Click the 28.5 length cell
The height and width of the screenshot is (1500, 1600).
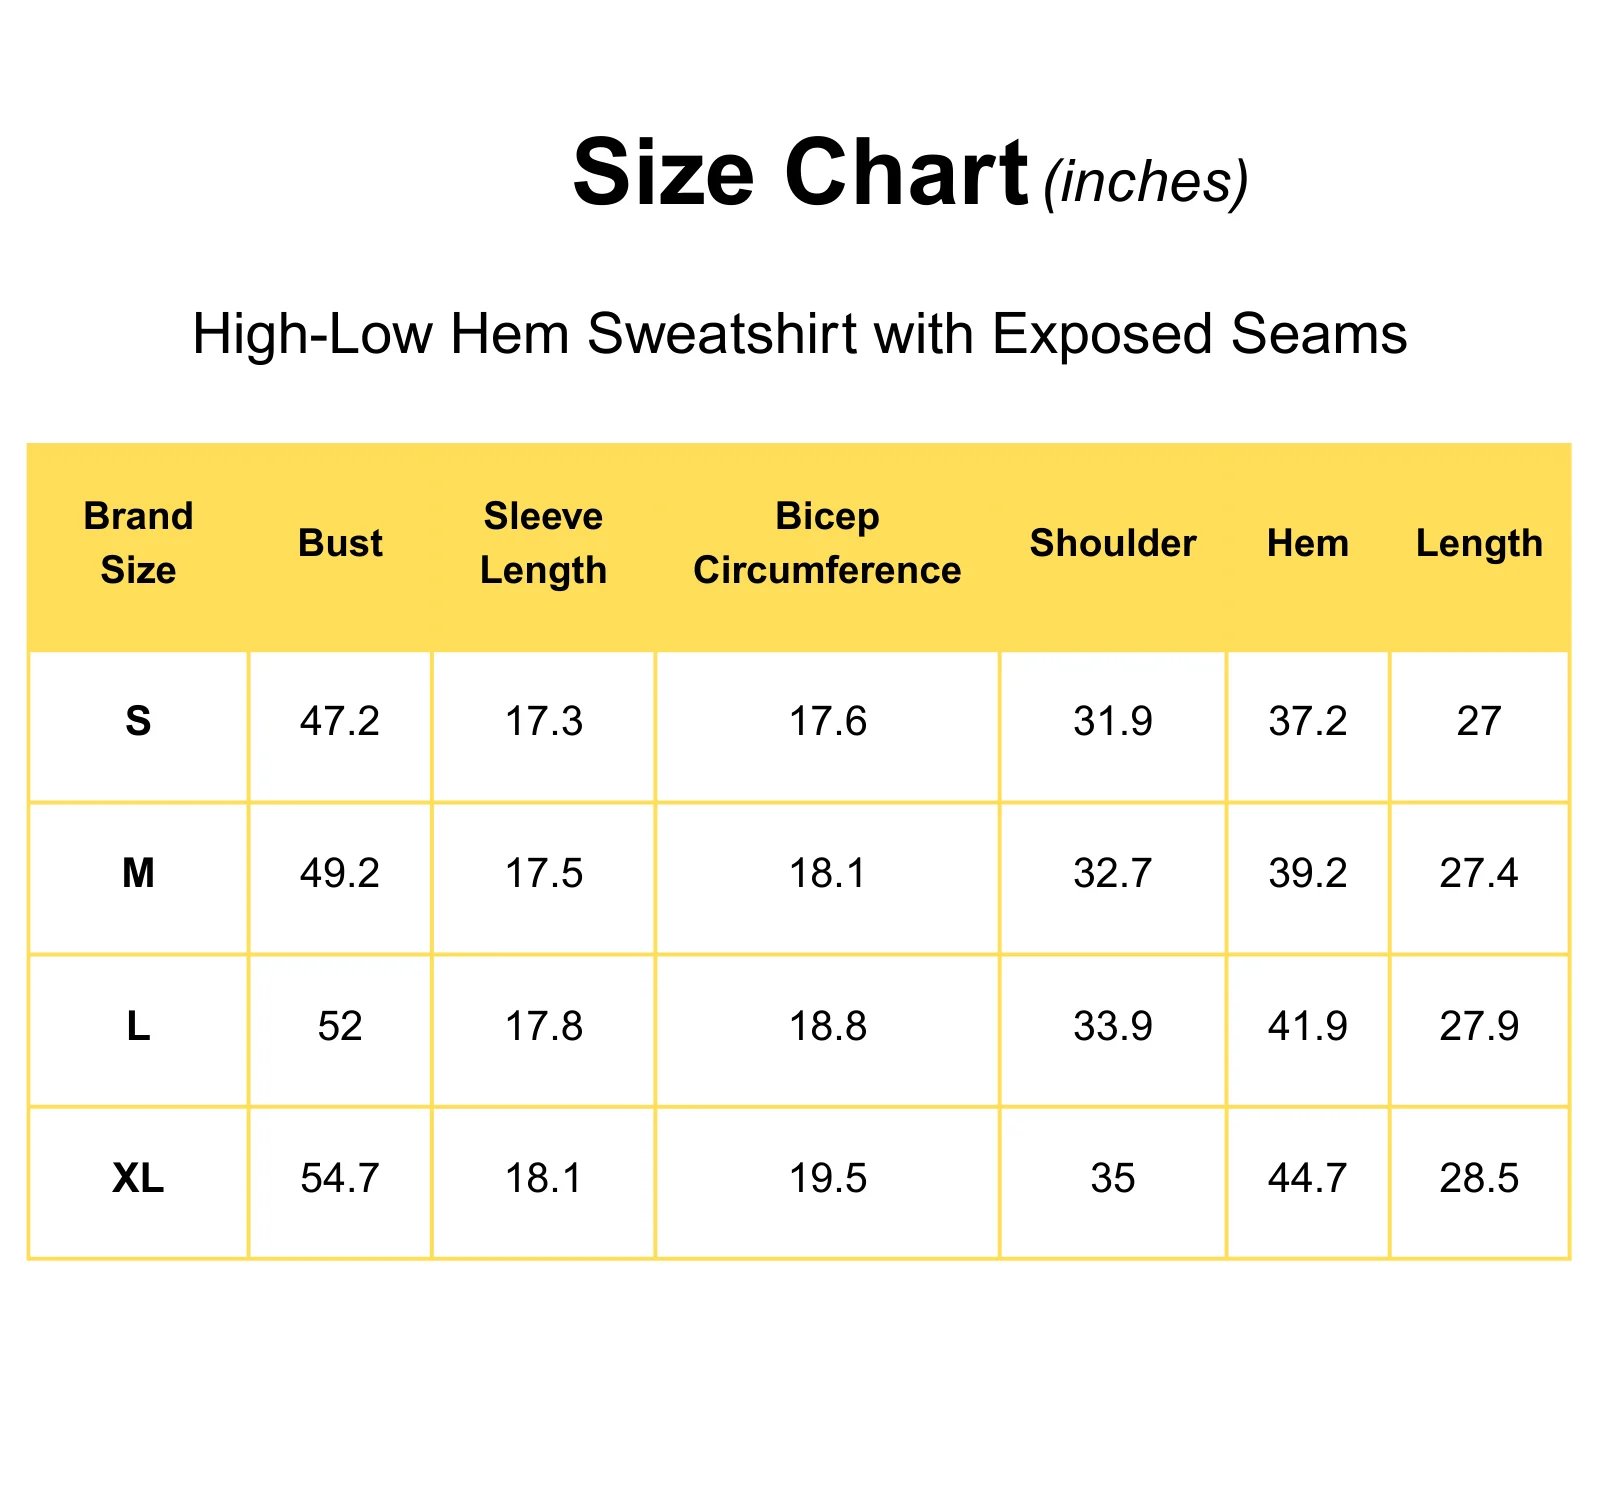(x=1479, y=1179)
